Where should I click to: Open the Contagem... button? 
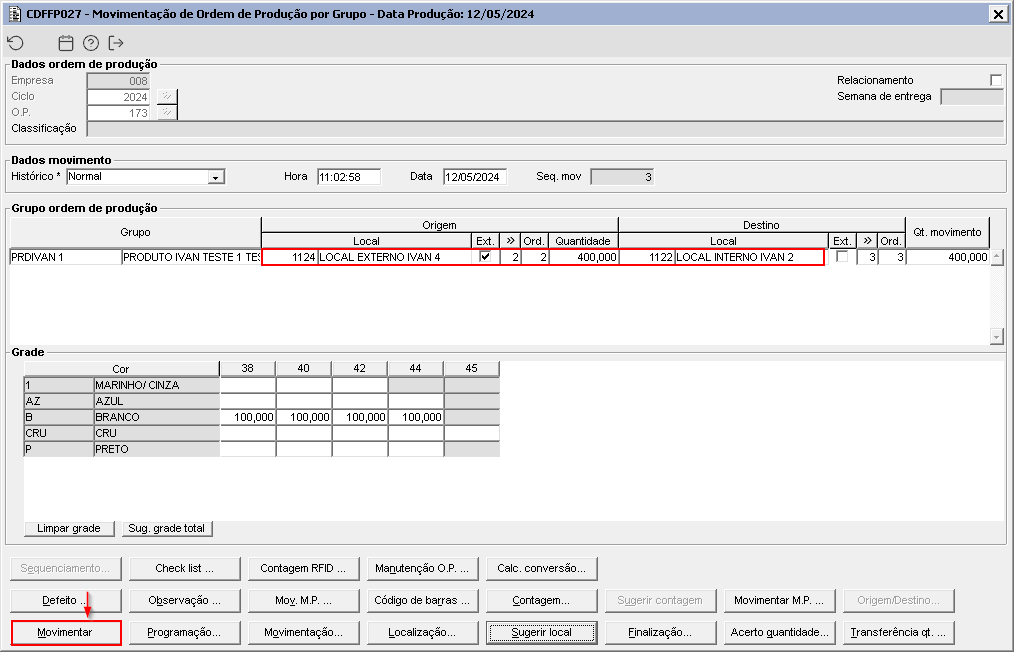click(541, 600)
